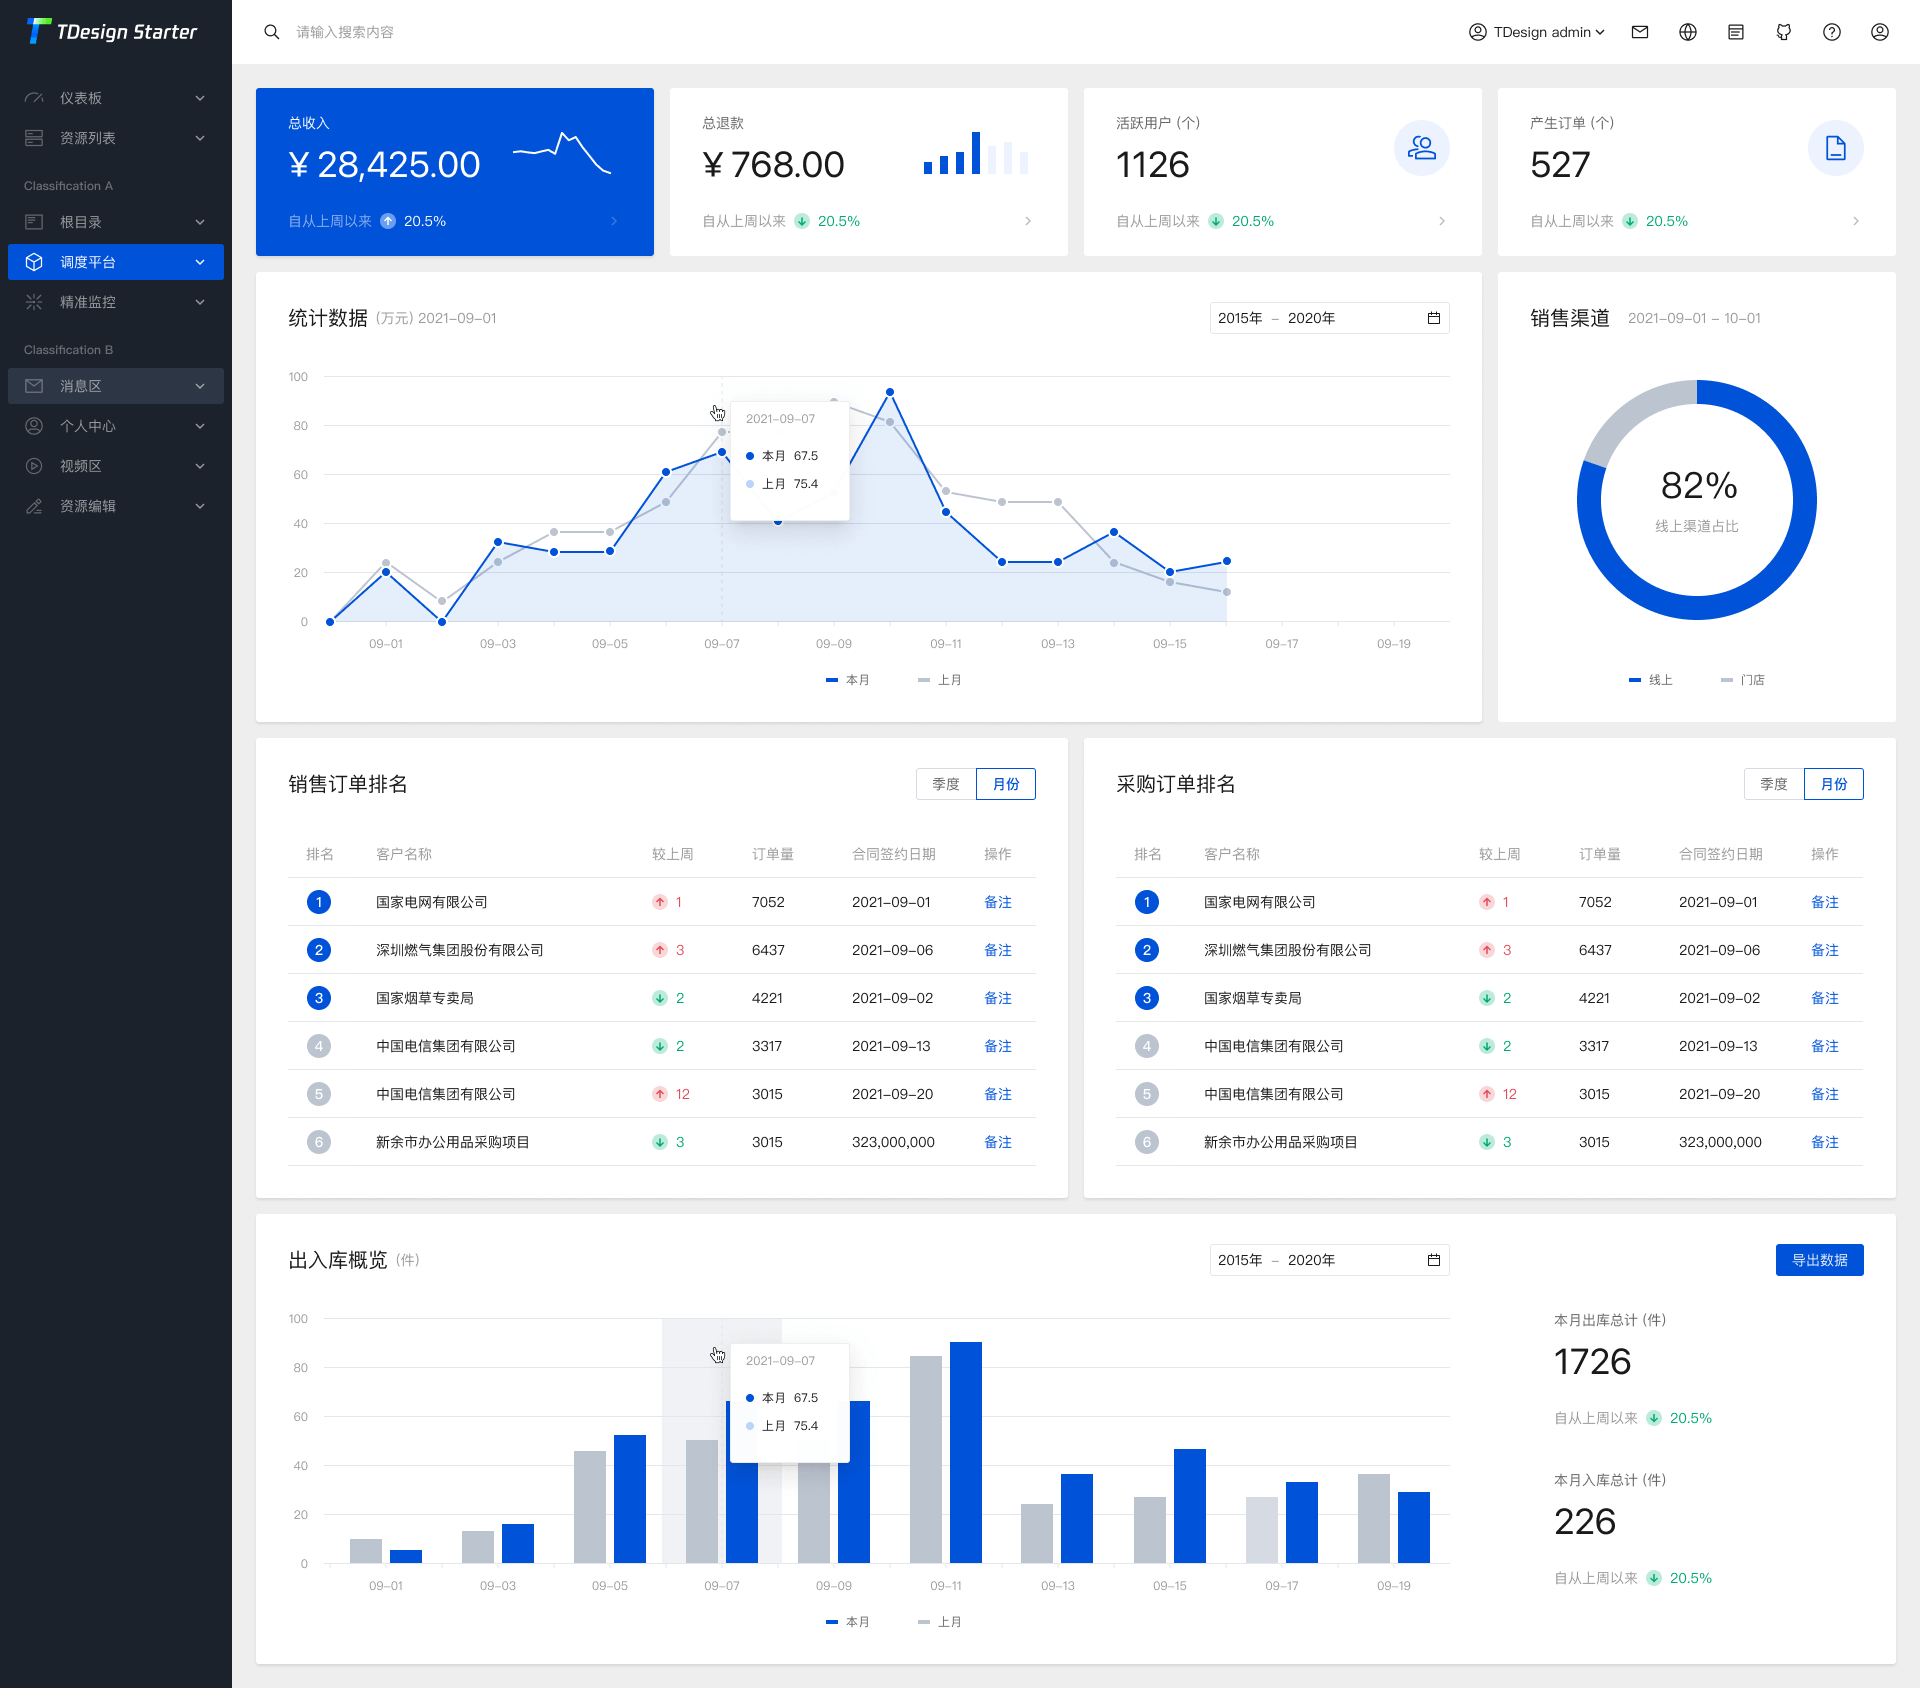This screenshot has height=1688, width=1920.
Task: Switch 销售订单排名 to 季度 view
Action: tap(944, 784)
